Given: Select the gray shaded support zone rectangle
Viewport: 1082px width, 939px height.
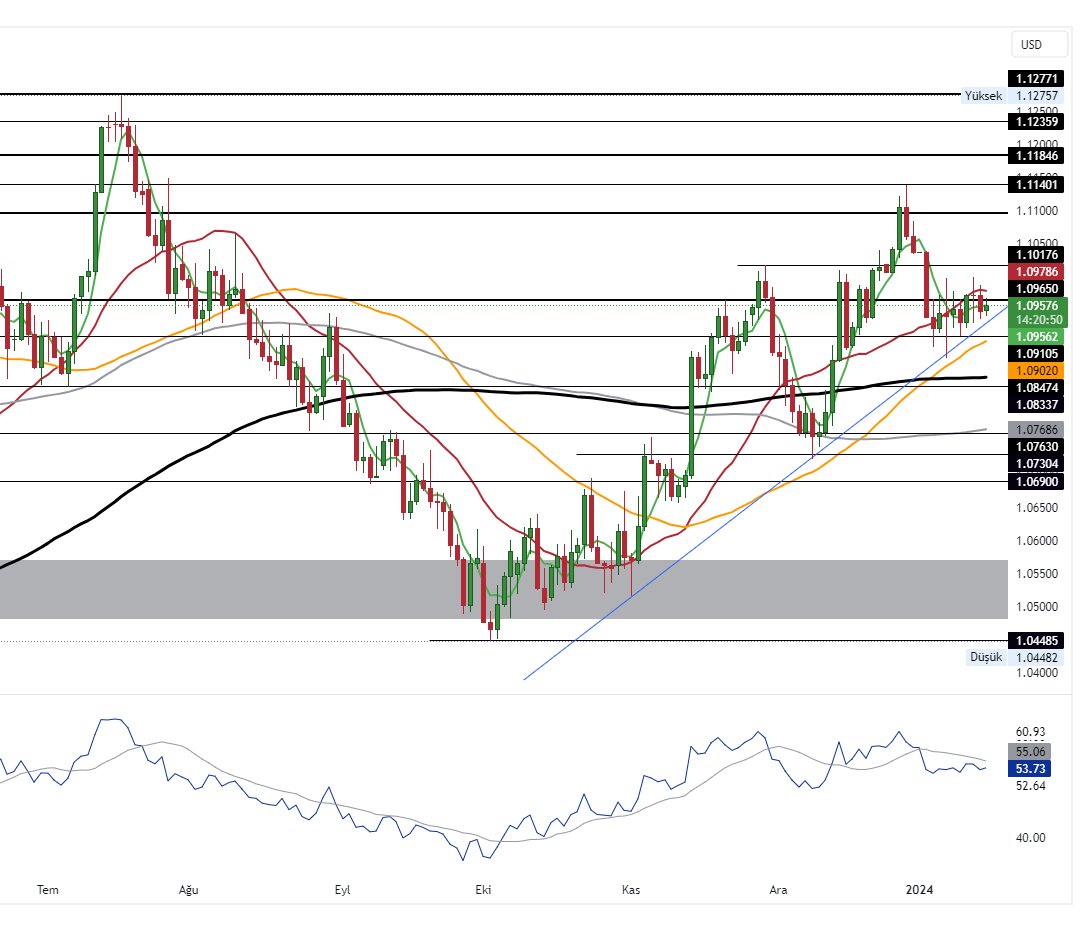Looking at the screenshot, I should (500, 589).
